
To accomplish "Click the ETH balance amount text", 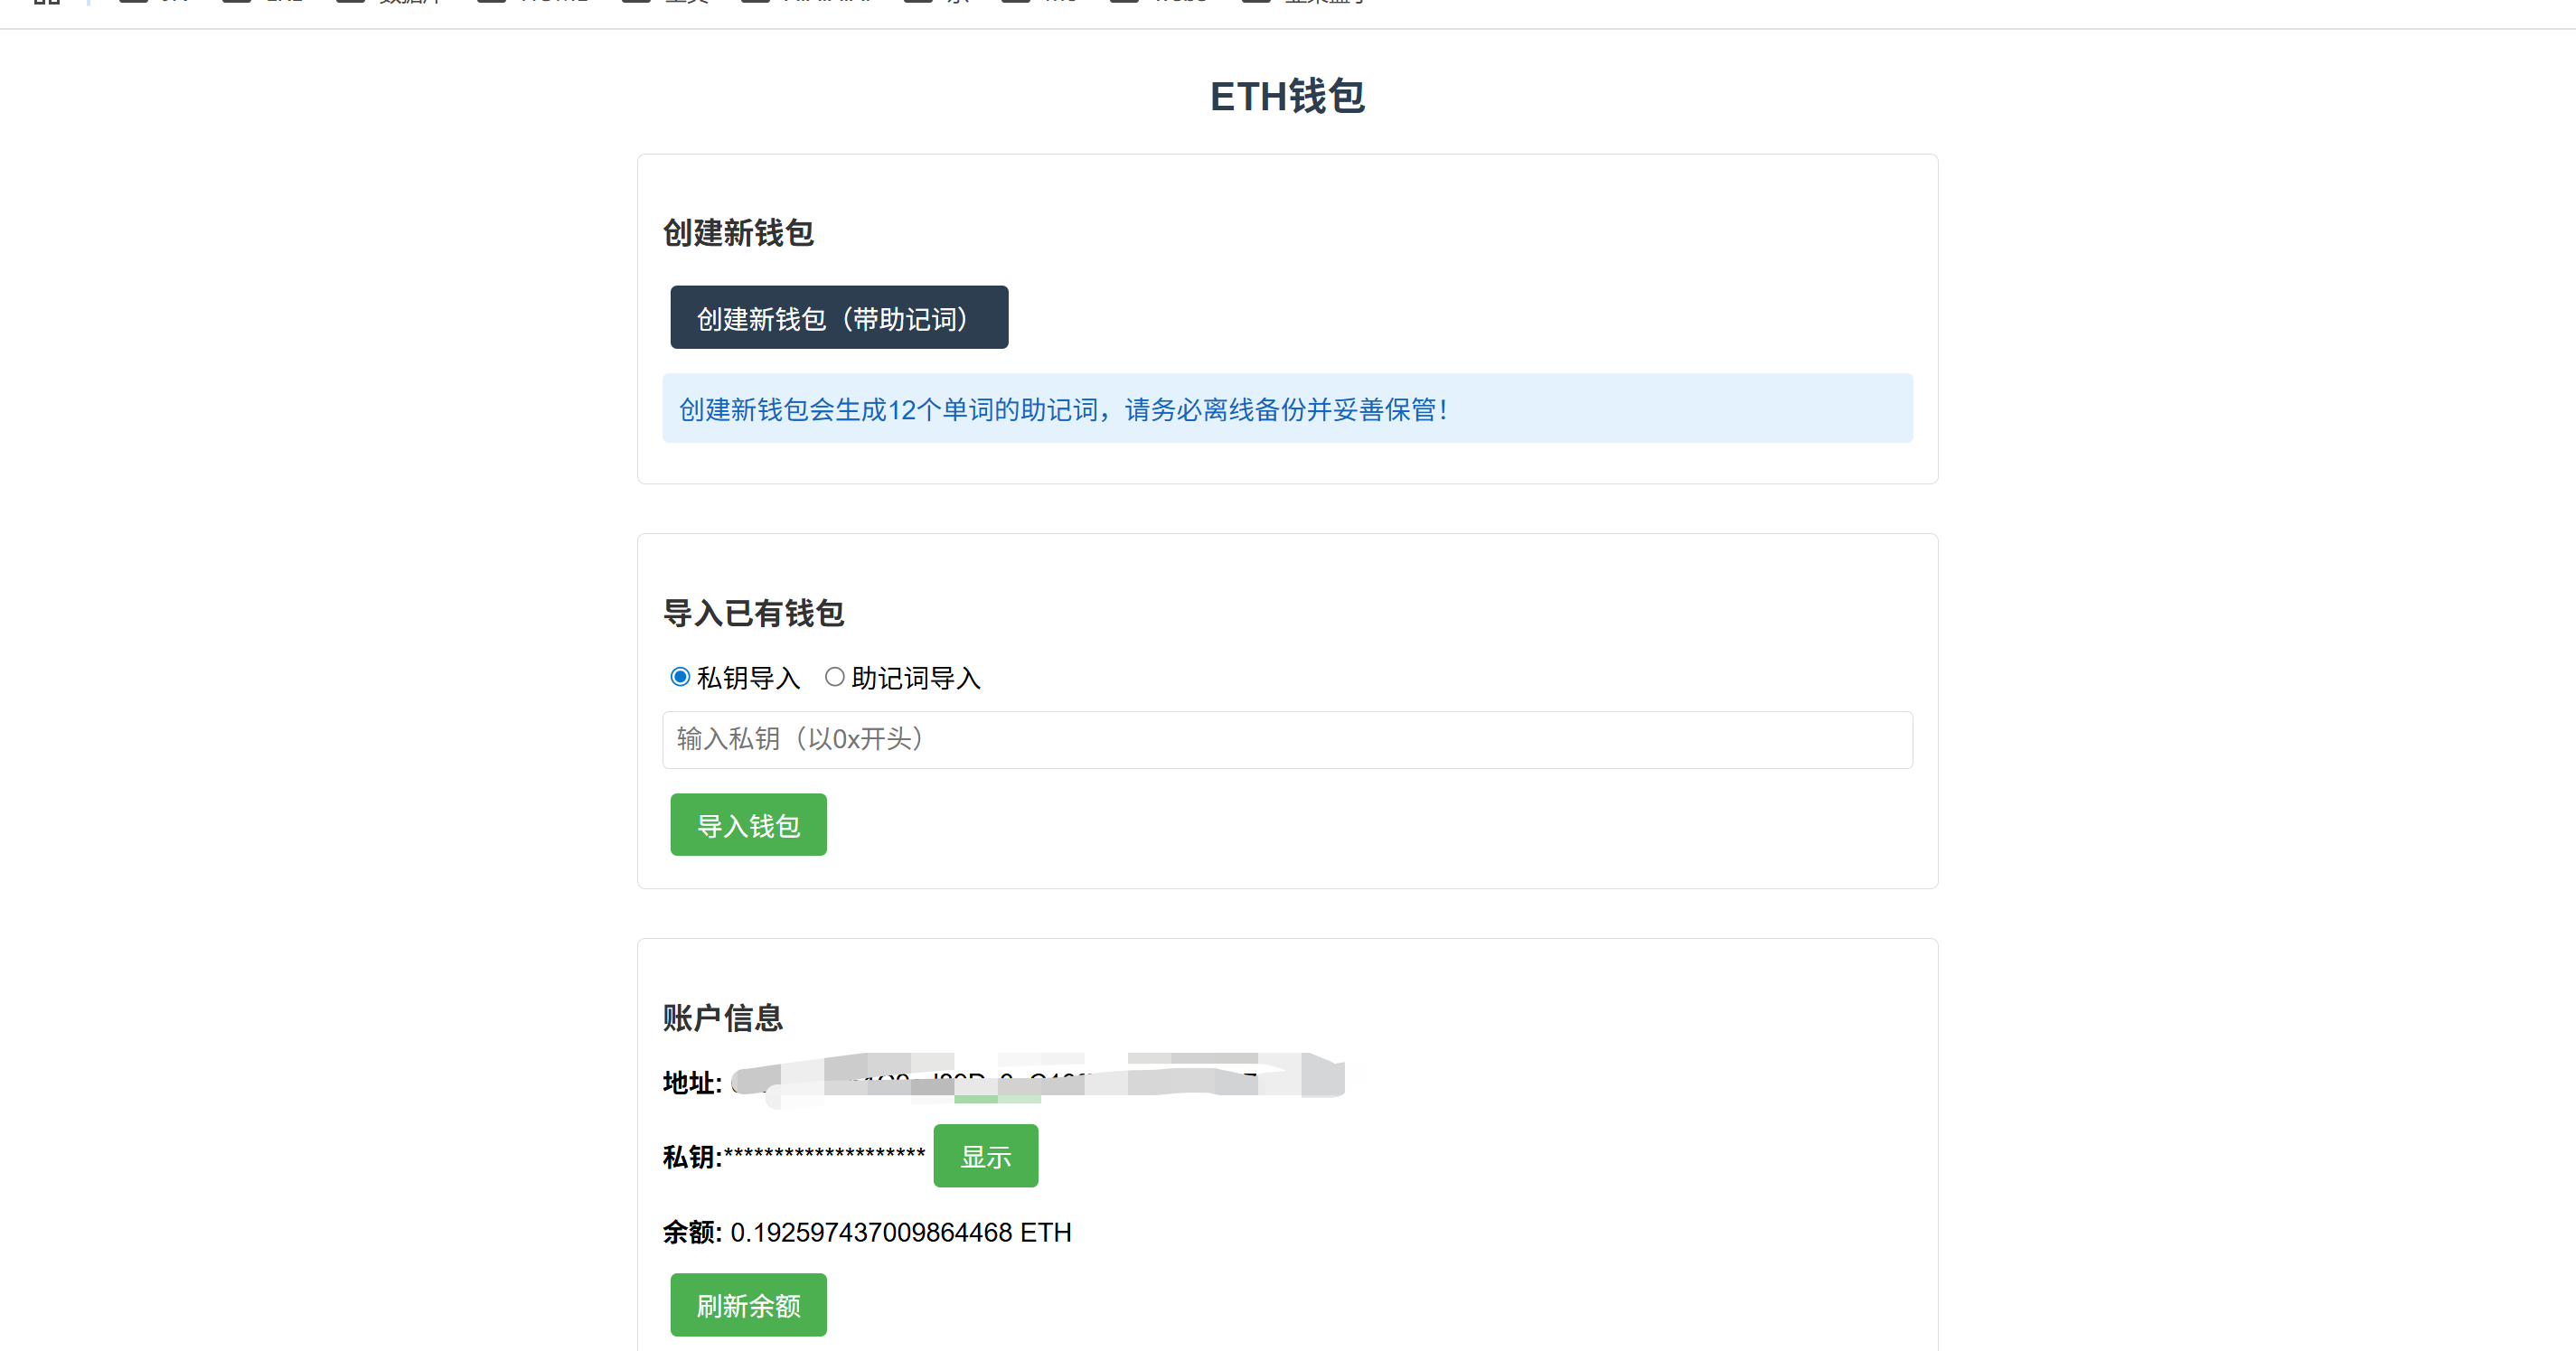I will coord(900,1232).
